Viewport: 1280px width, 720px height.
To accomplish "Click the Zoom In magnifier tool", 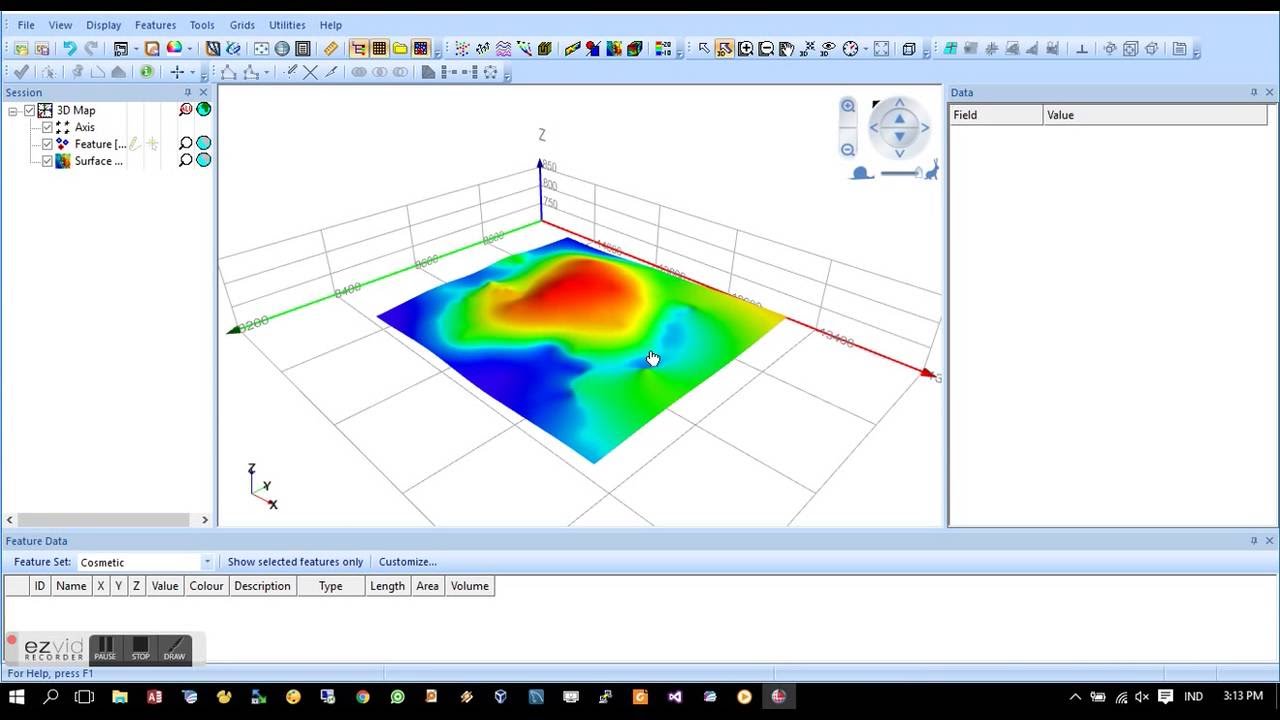I will point(746,48).
